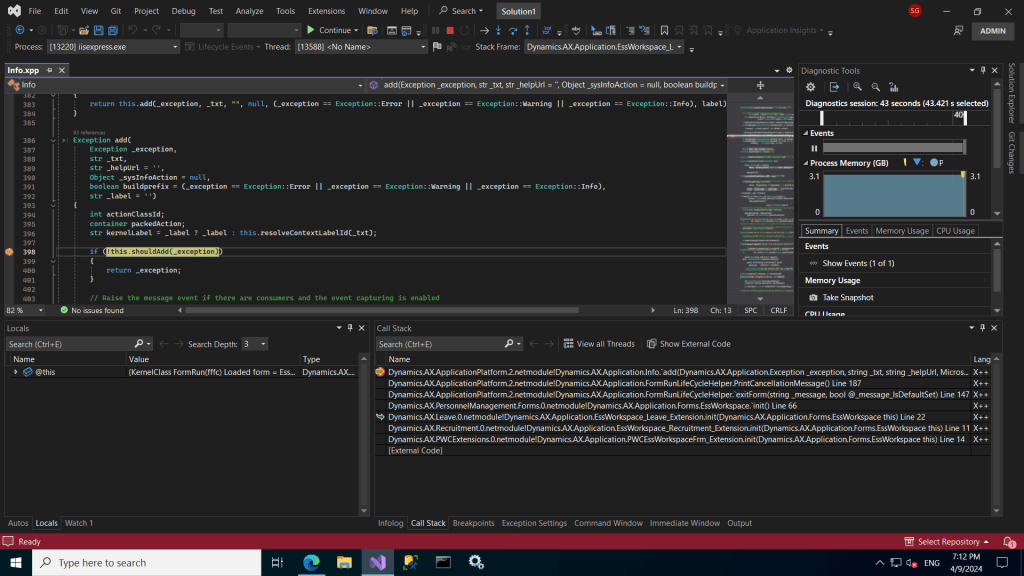Click Zoom Out in Diagnostic Tools

876,87
